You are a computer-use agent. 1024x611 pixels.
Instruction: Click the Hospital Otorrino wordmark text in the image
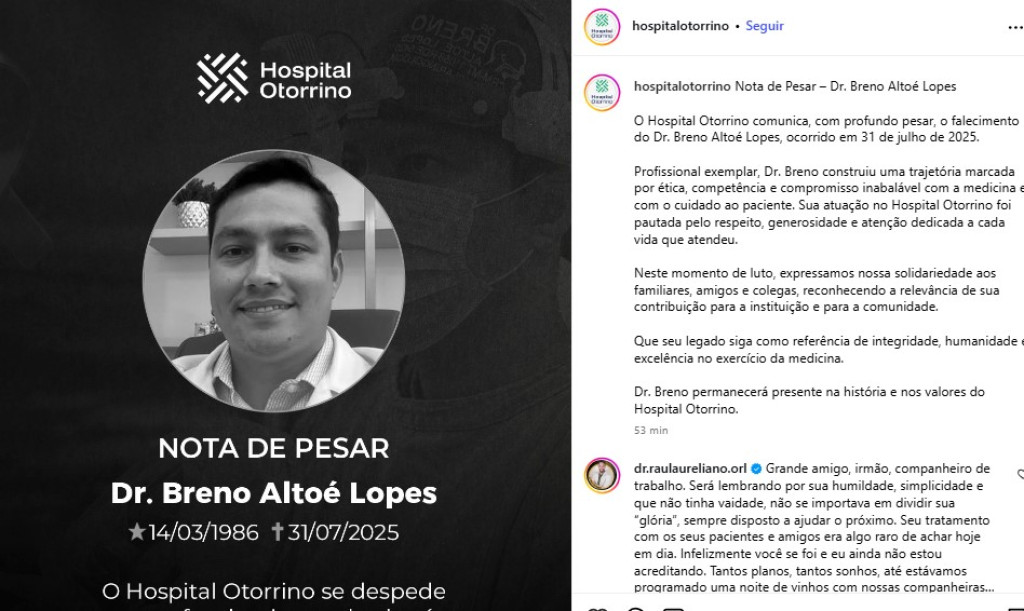305,80
